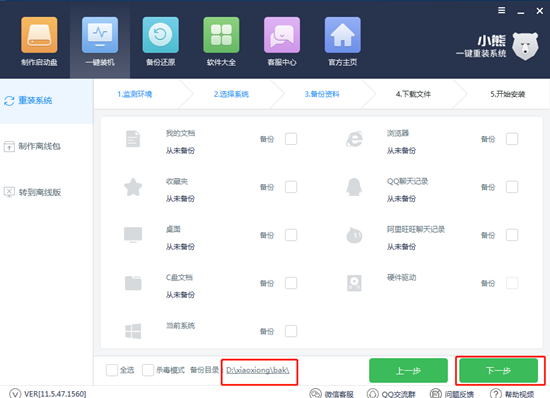Image resolution: width=550 pixels, height=398 pixels.
Task: Go to step 5.开始安装
Action: 508,94
